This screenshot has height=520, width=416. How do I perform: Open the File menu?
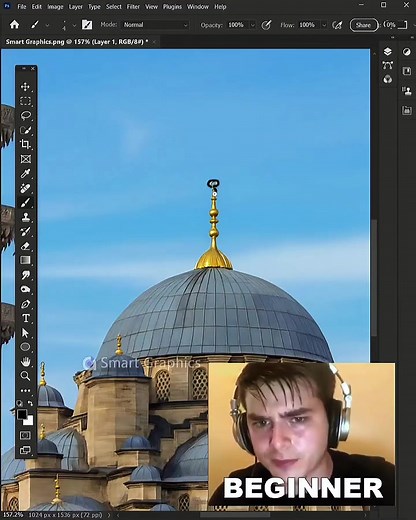(22, 7)
